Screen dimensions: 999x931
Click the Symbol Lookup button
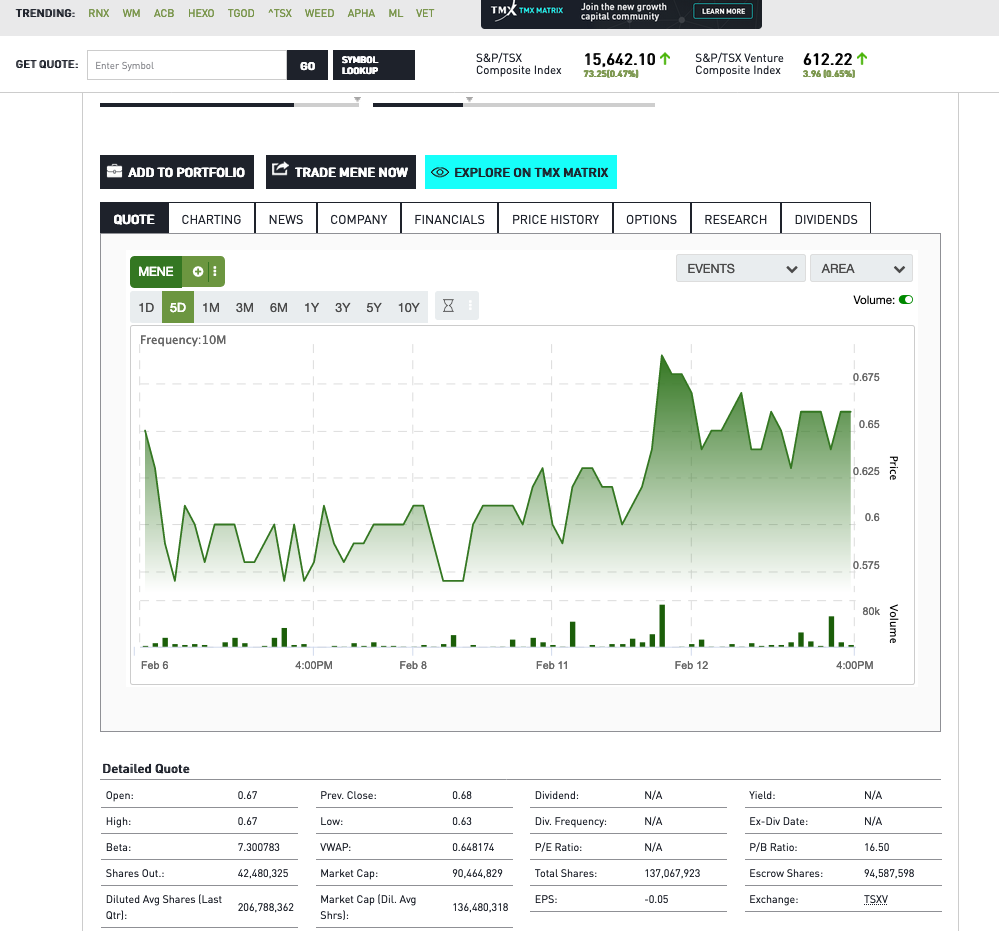[x=372, y=65]
